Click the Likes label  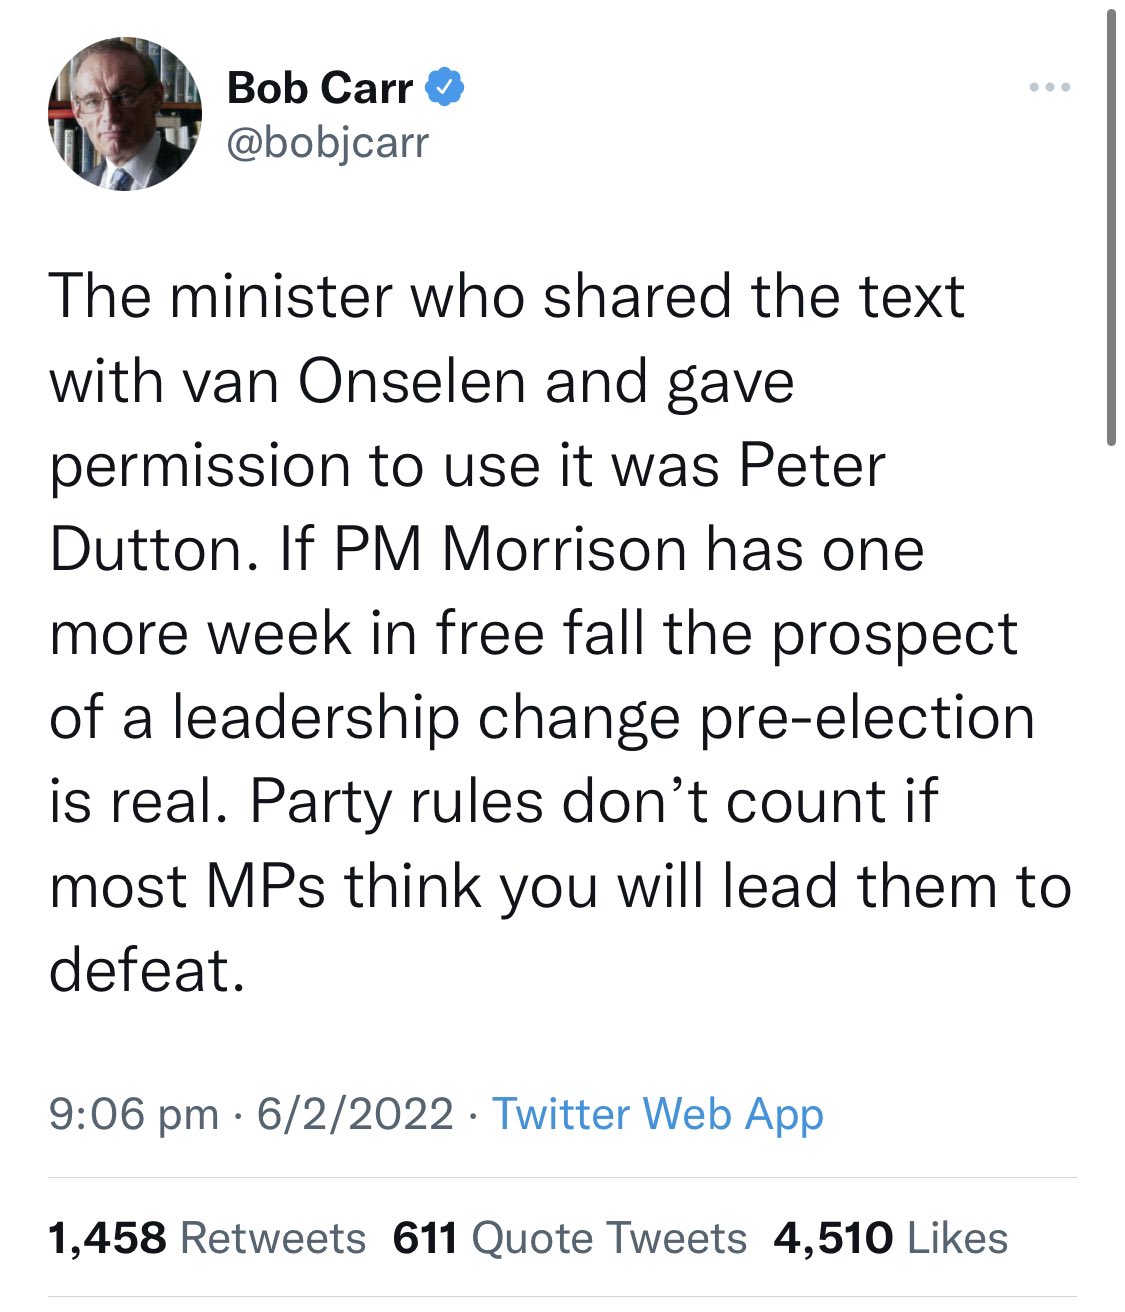pyautogui.click(x=957, y=1238)
